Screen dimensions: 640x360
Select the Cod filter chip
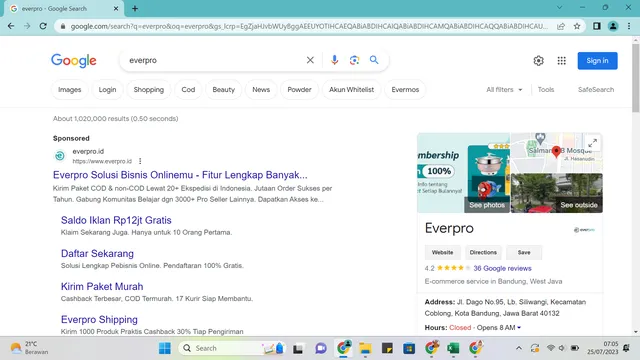[x=188, y=89]
